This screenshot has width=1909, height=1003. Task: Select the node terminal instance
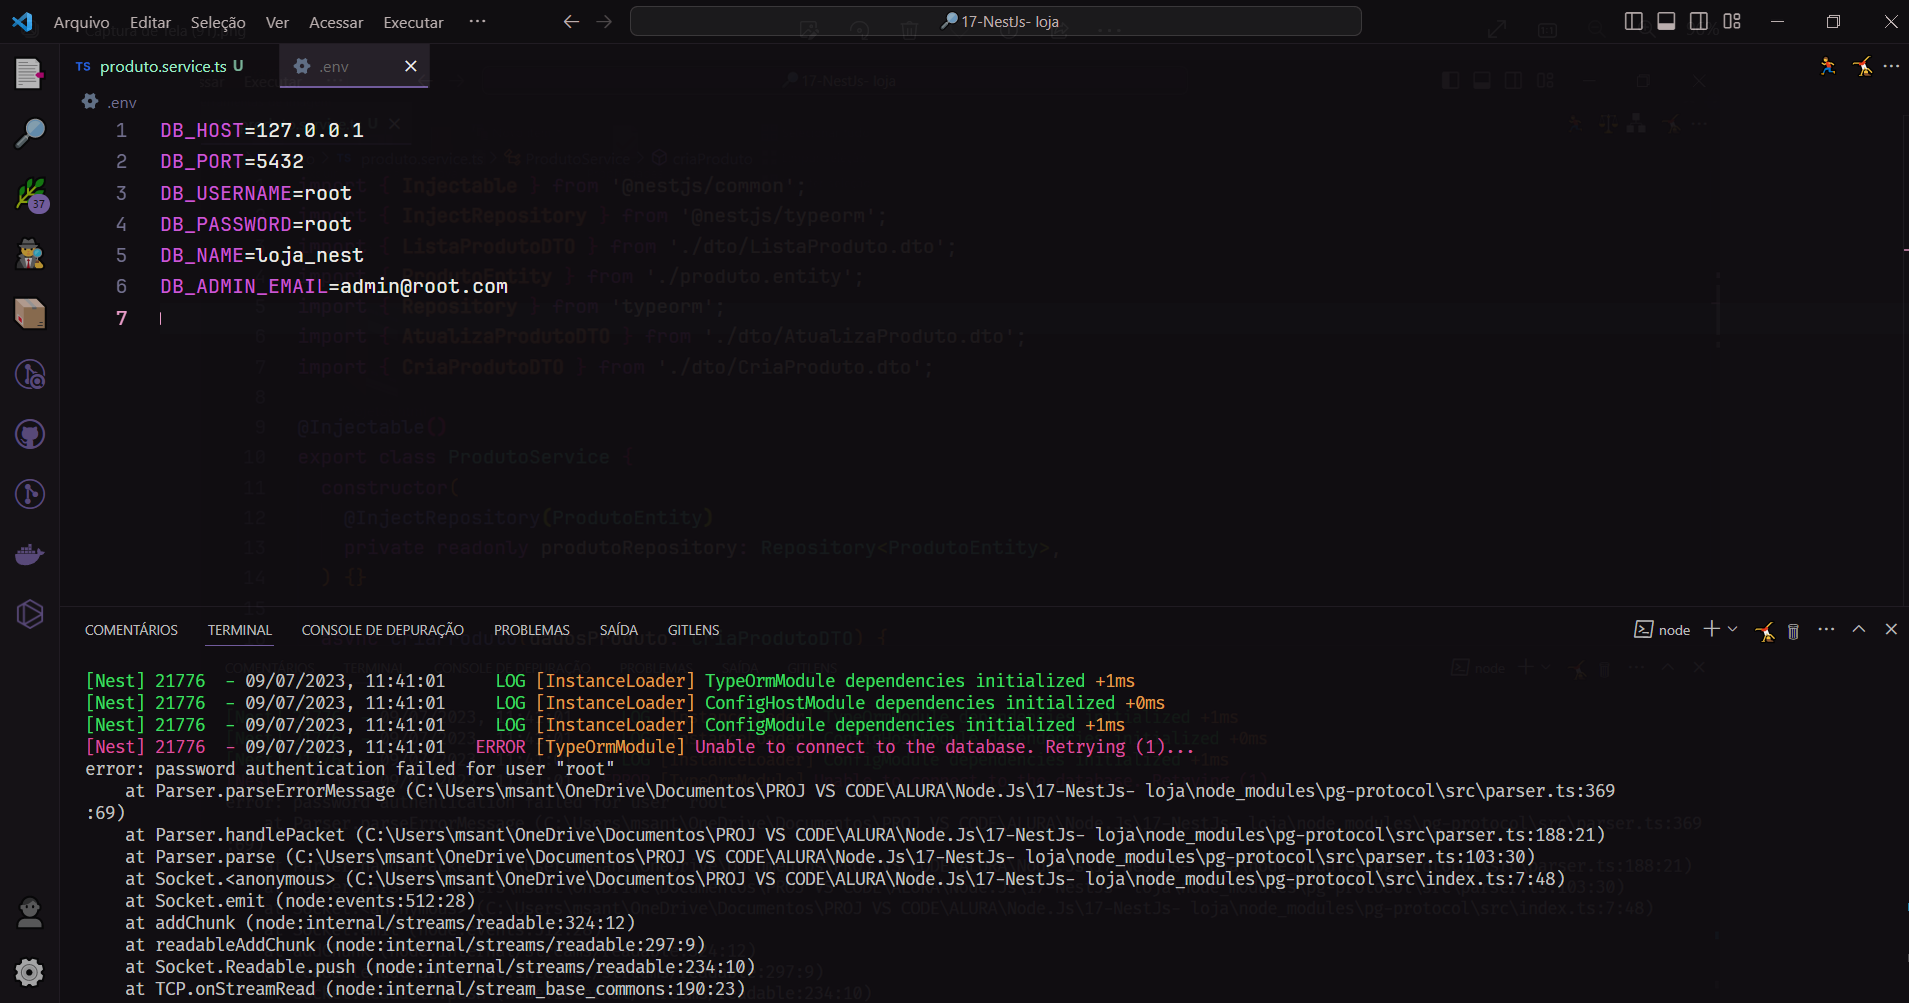point(1662,629)
